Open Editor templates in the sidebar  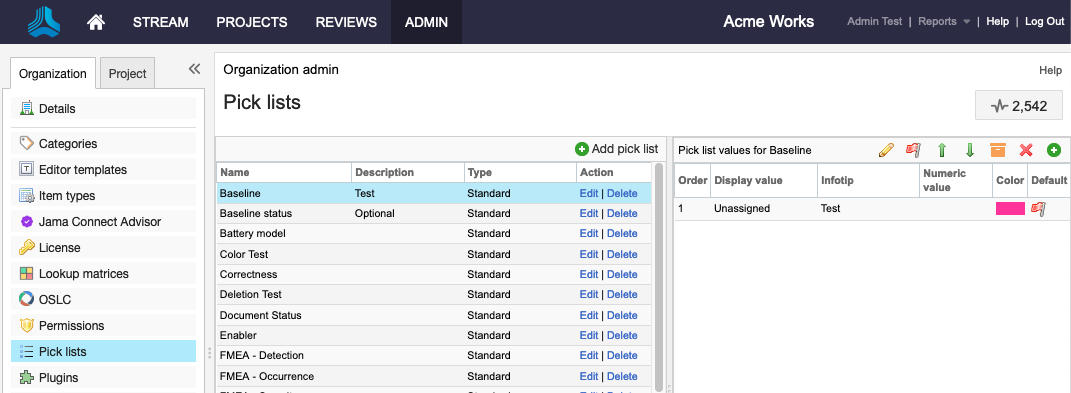pyautogui.click(x=104, y=170)
